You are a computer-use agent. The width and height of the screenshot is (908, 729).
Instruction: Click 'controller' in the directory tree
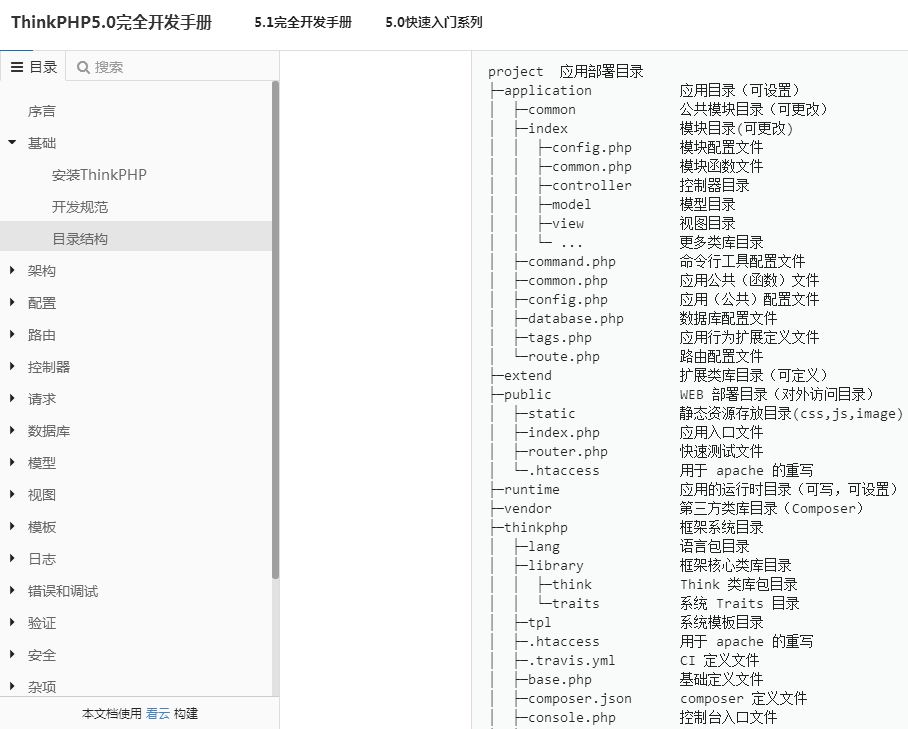coord(591,186)
